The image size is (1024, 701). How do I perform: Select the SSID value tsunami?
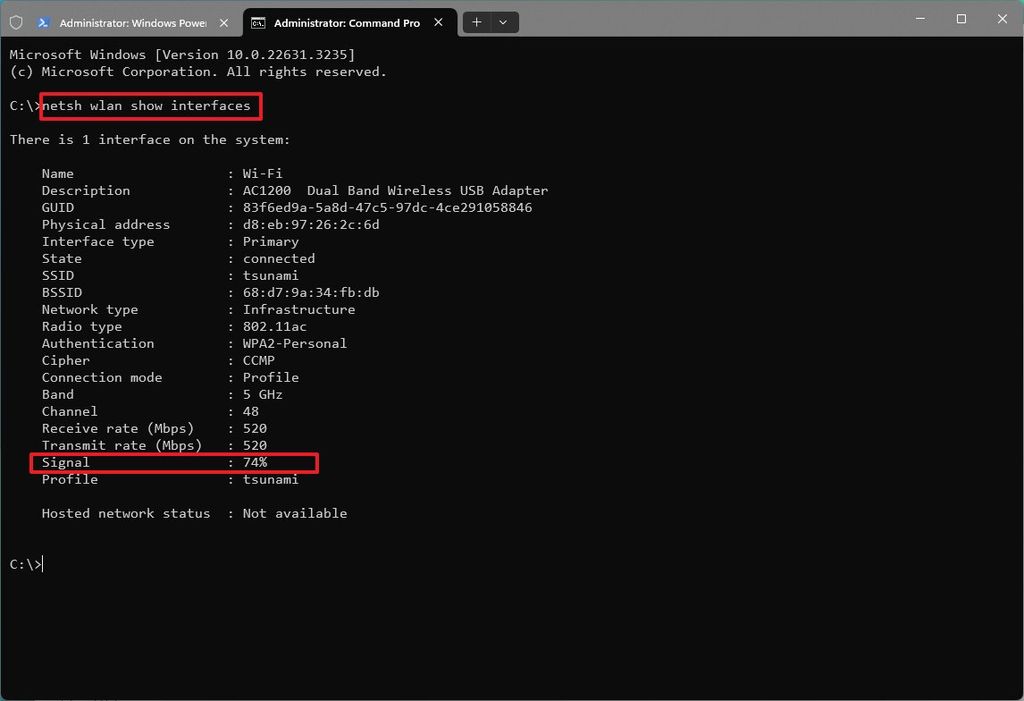point(271,275)
